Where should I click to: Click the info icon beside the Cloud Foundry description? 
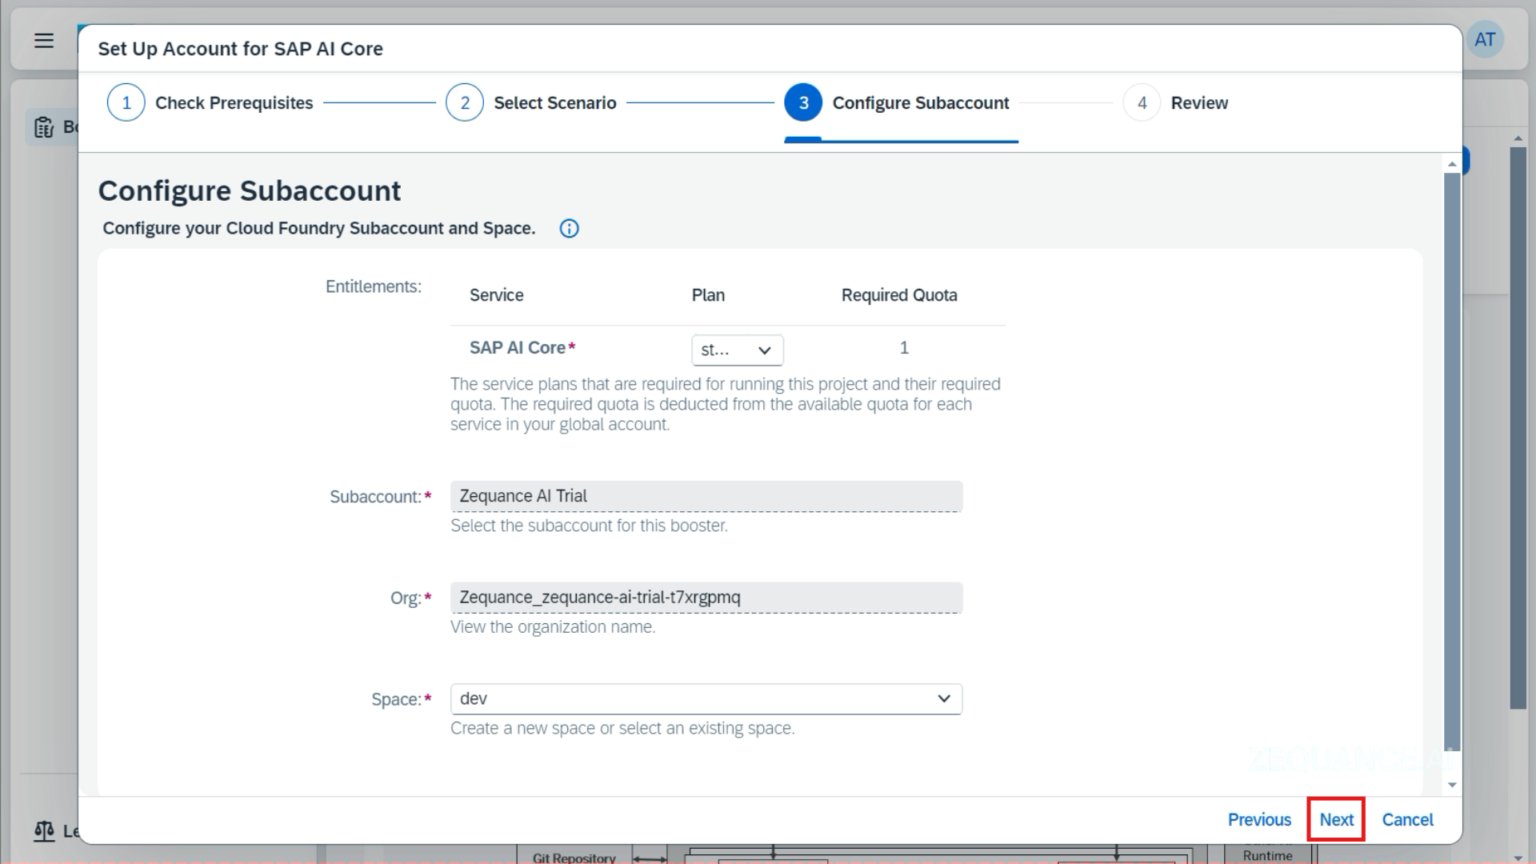pyautogui.click(x=568, y=228)
